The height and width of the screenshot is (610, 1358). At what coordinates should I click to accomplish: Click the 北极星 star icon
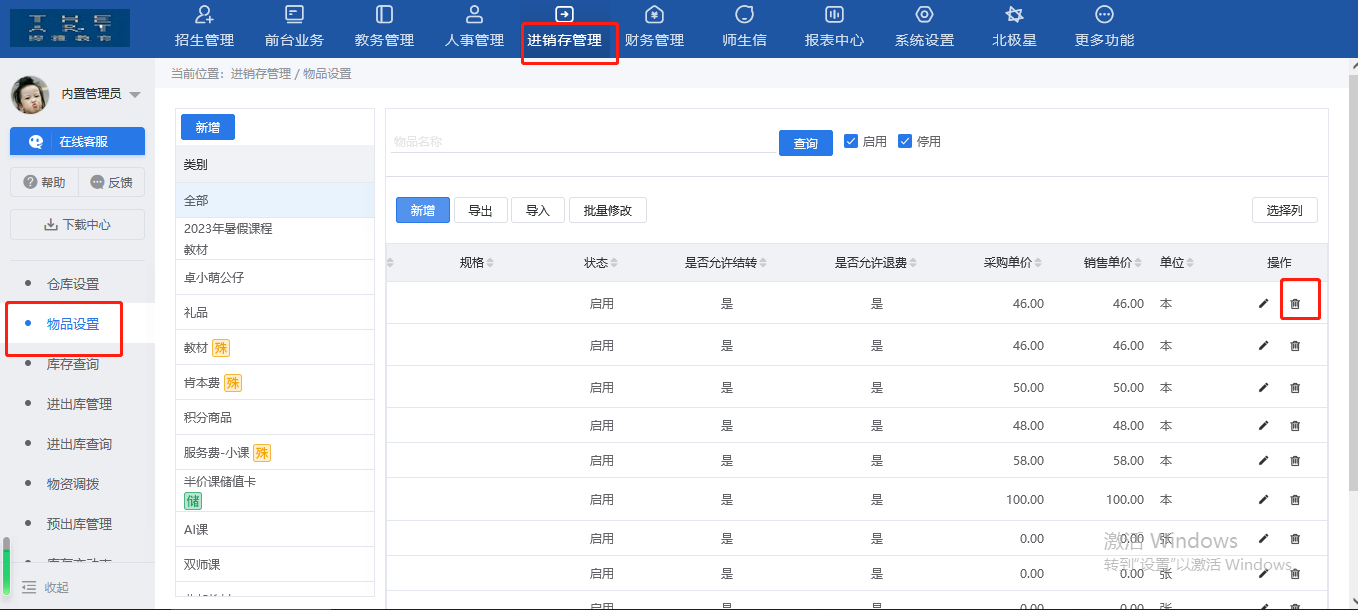coord(1014,14)
